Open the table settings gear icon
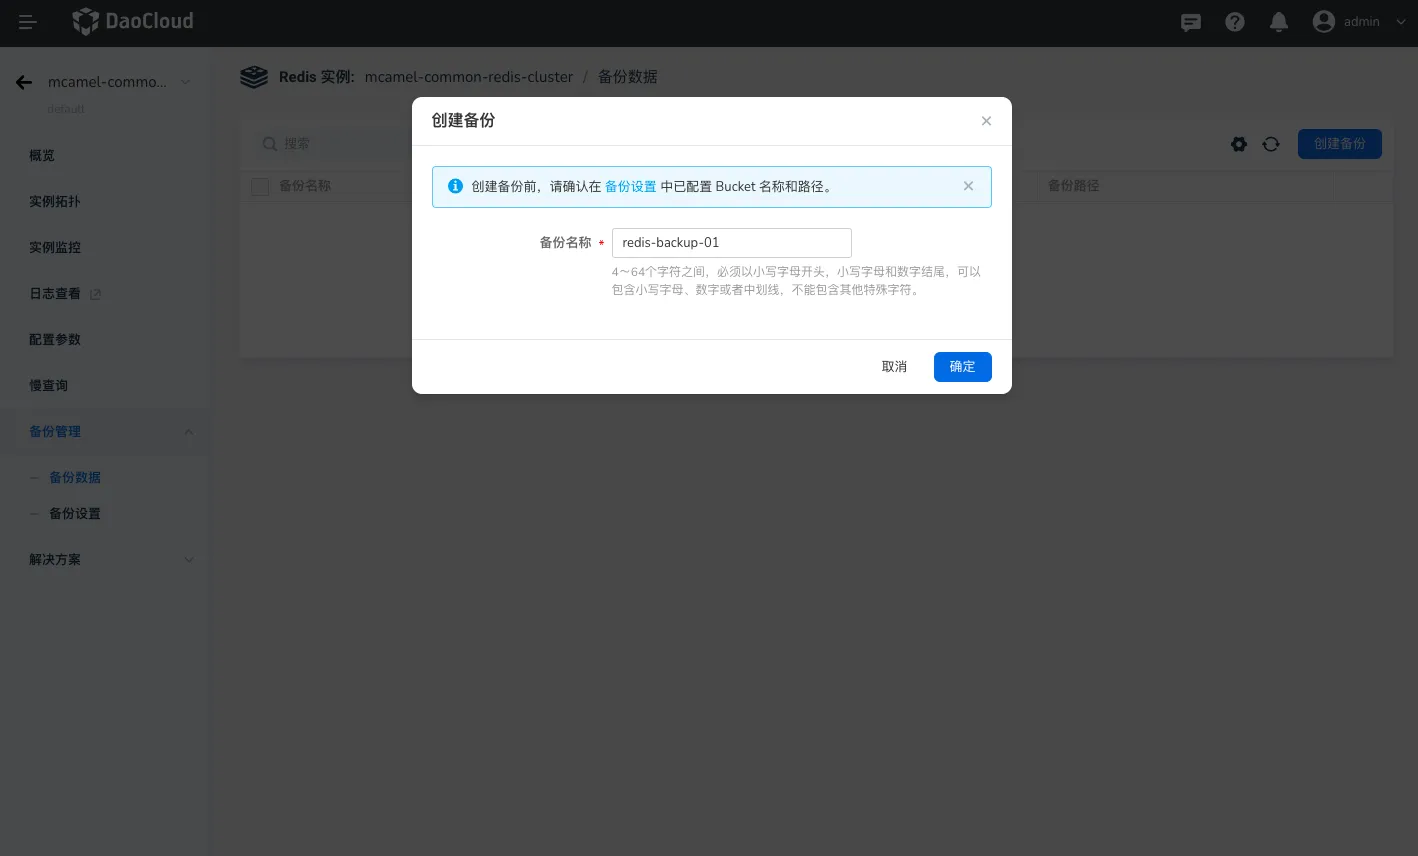Screen dimensions: 1418x856 point(1239,144)
